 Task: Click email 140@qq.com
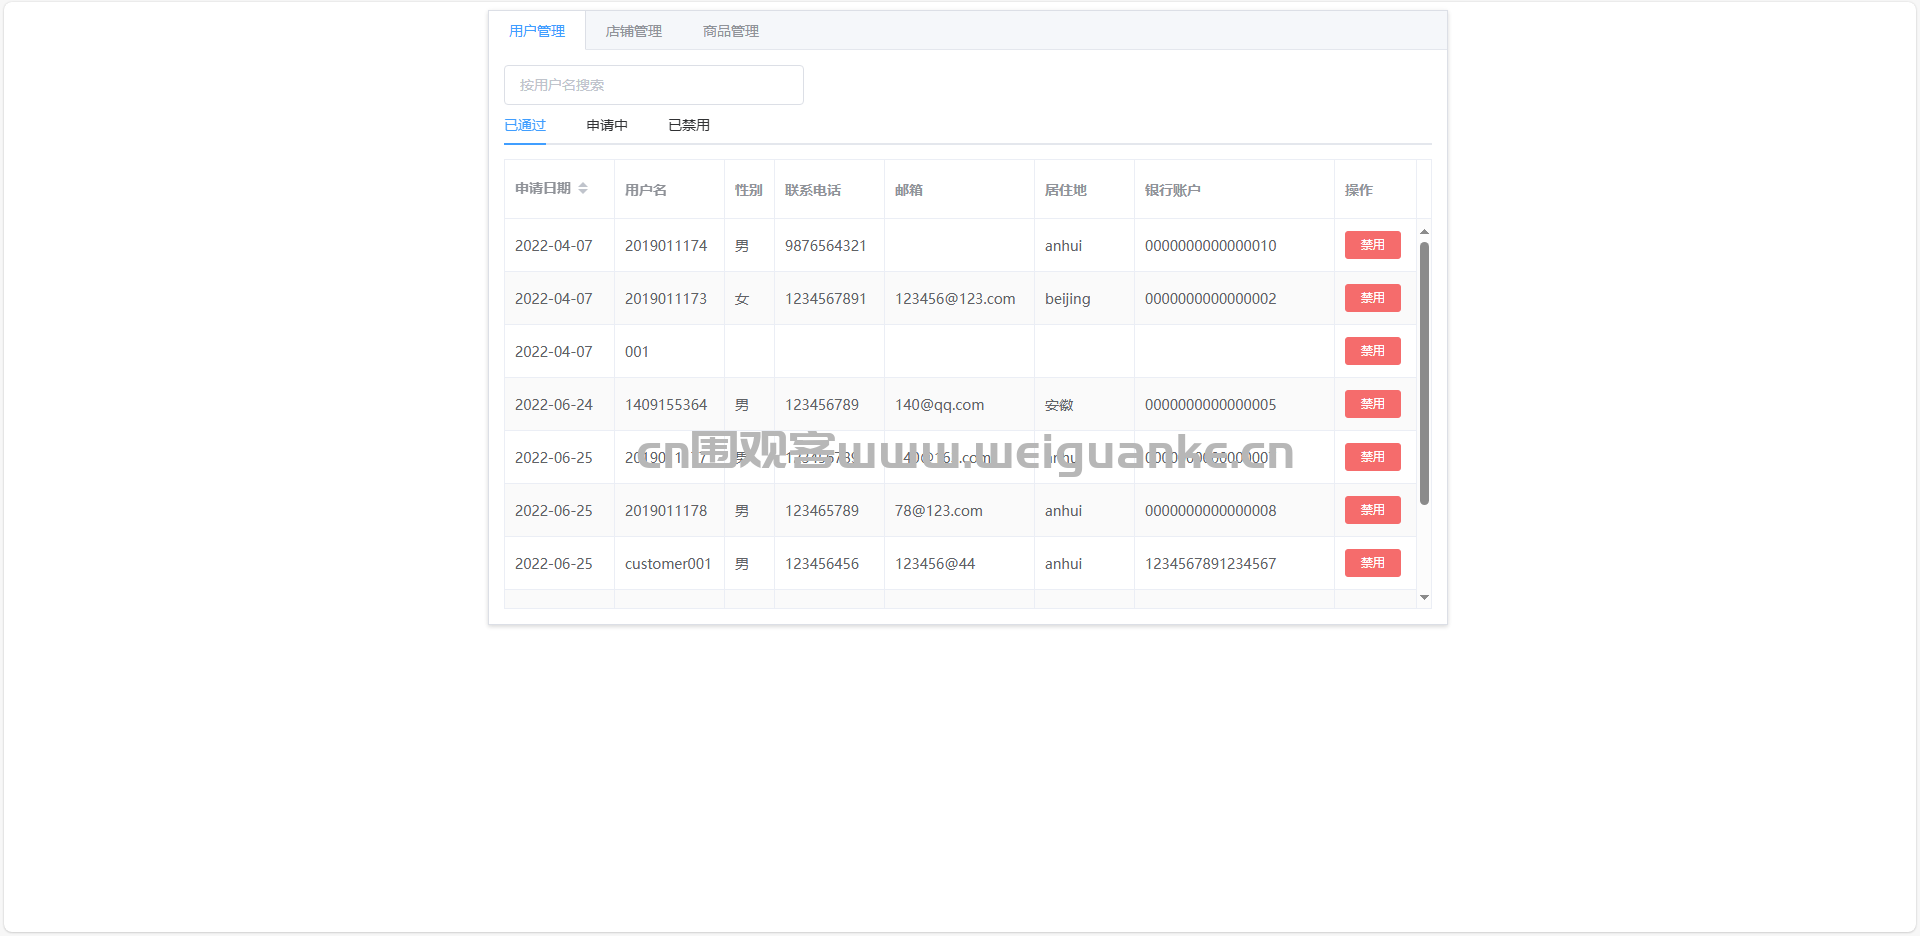click(x=940, y=405)
